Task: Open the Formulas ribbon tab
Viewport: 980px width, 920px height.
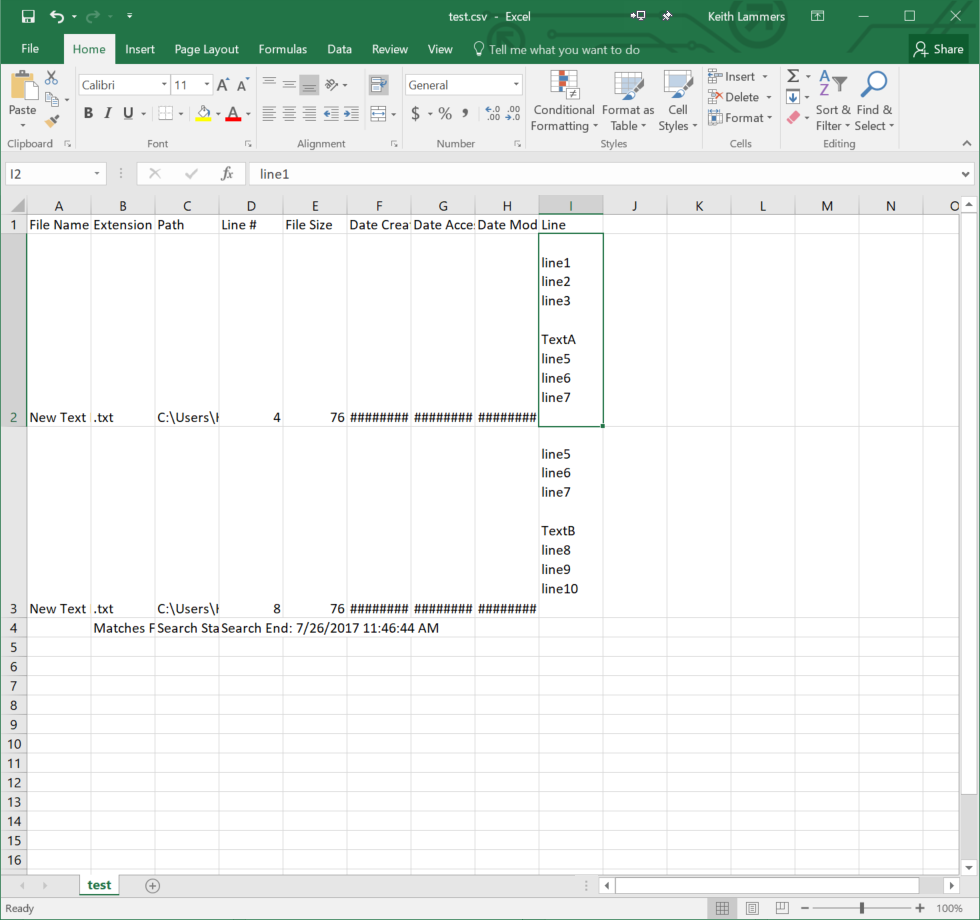Action: pyautogui.click(x=282, y=49)
